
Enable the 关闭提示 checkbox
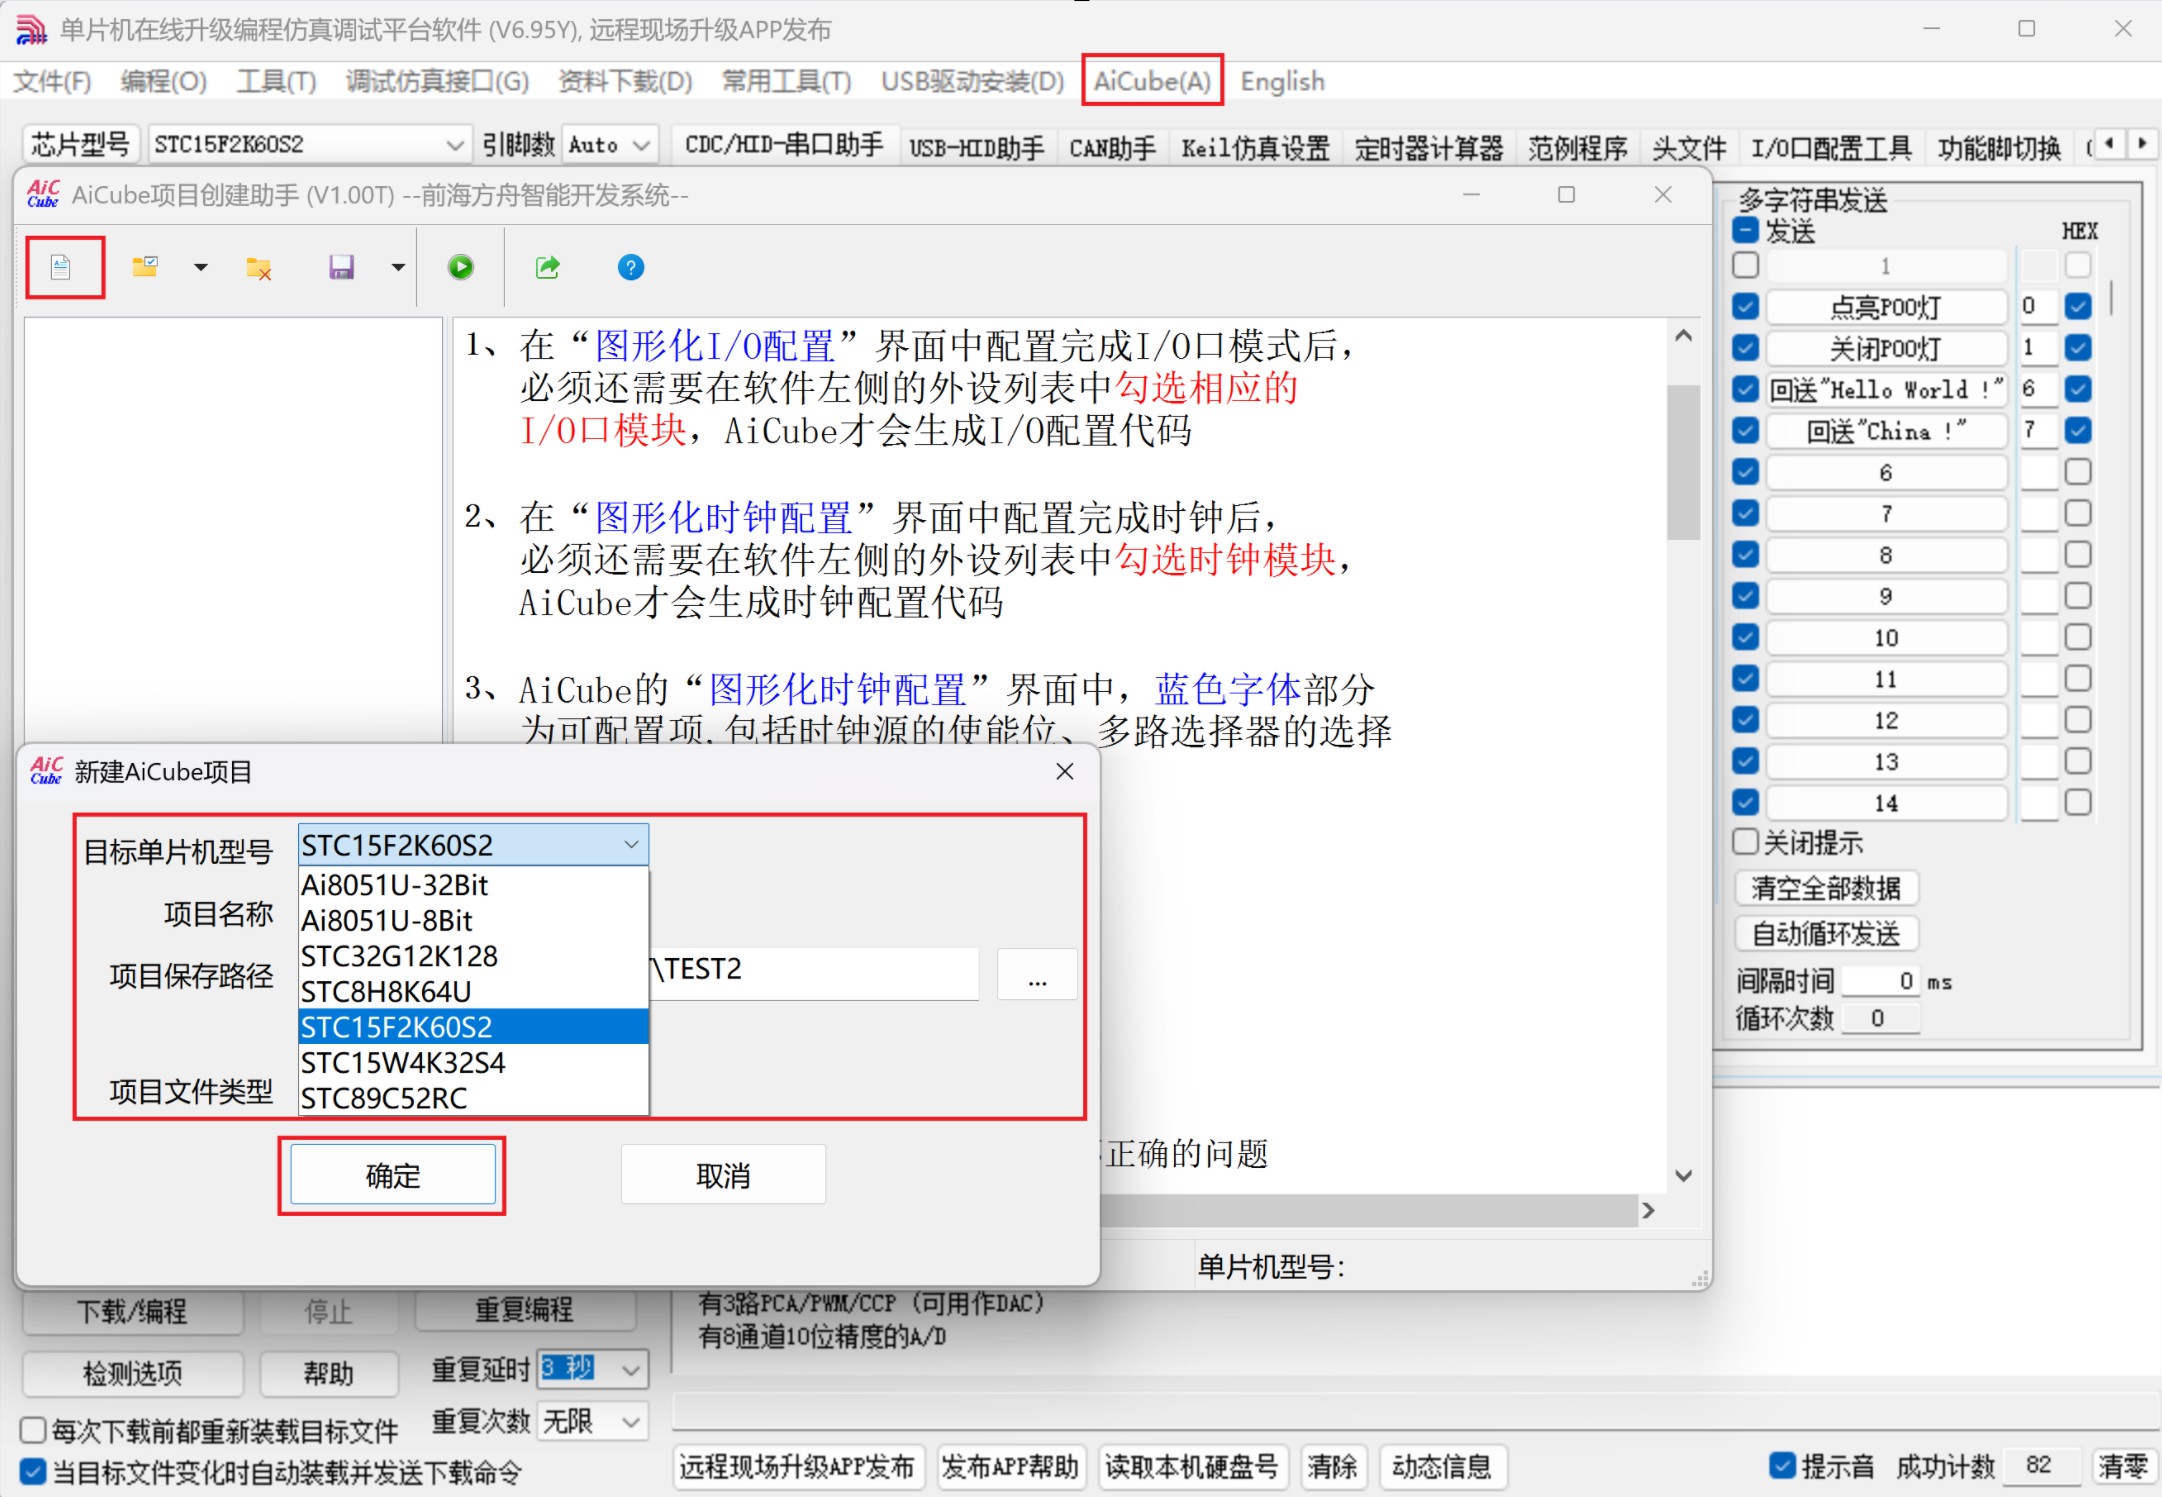(1746, 842)
